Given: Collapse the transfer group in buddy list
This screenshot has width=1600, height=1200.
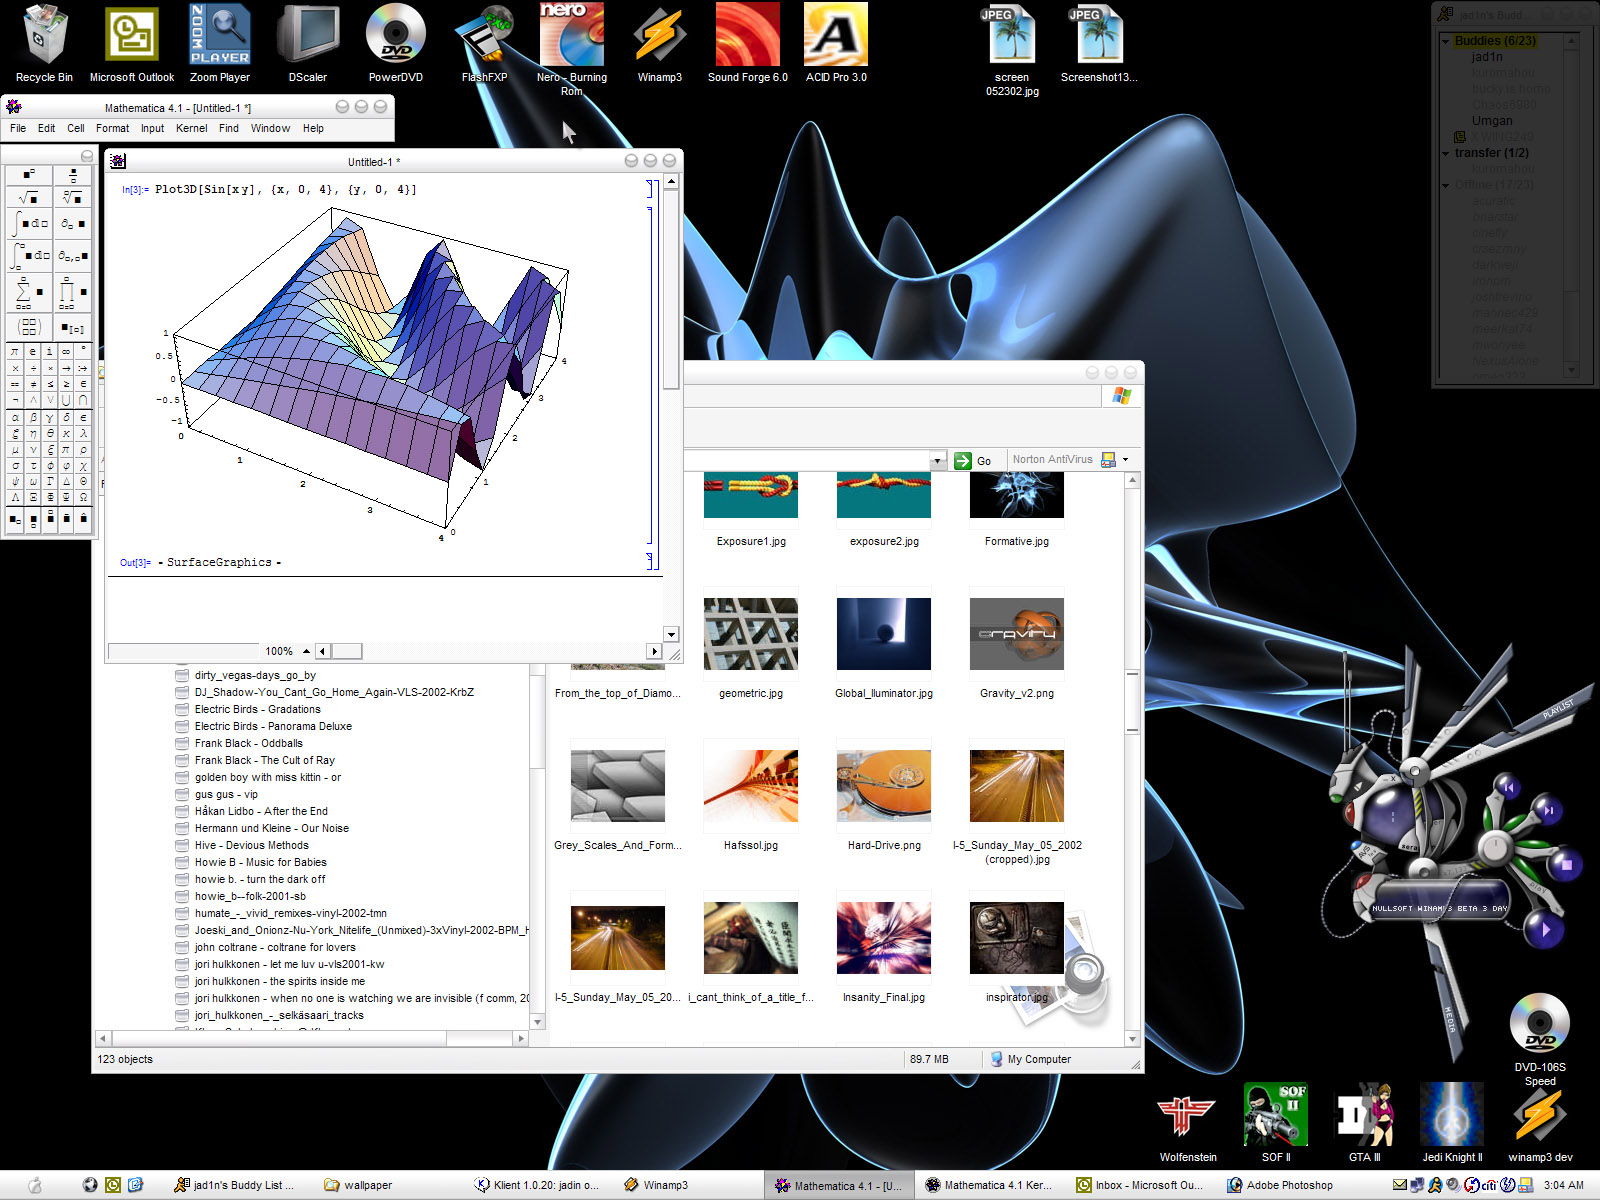Looking at the screenshot, I should tap(1446, 153).
